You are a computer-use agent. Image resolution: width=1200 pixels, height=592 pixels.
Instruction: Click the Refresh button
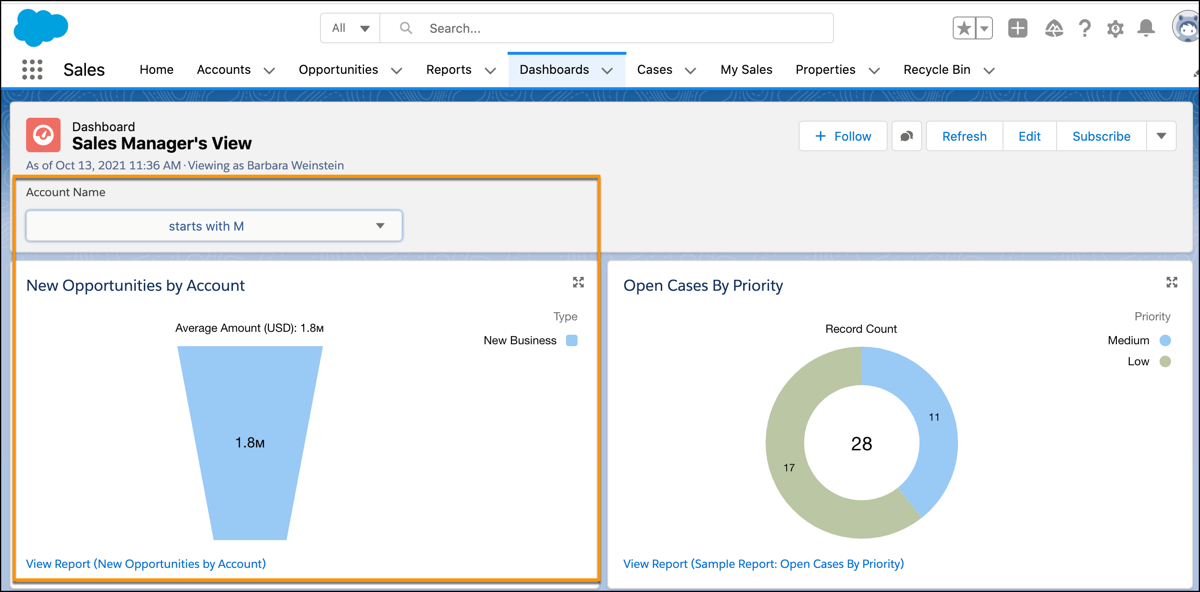pyautogui.click(x=964, y=136)
